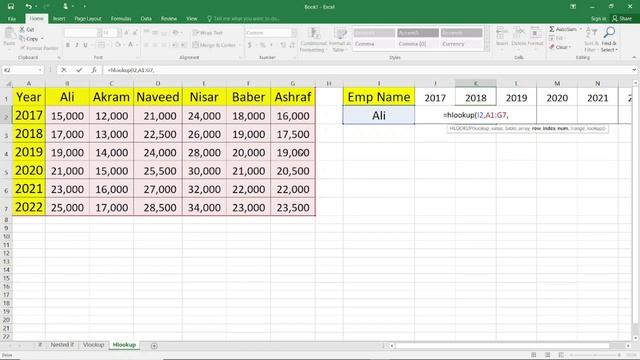This screenshot has height=360, width=640.
Task: Apply Format Painter
Action: [39, 48]
